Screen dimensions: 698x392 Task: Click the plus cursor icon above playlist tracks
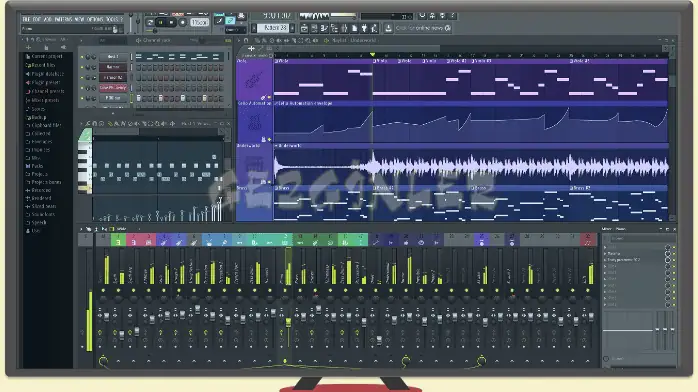click(252, 48)
